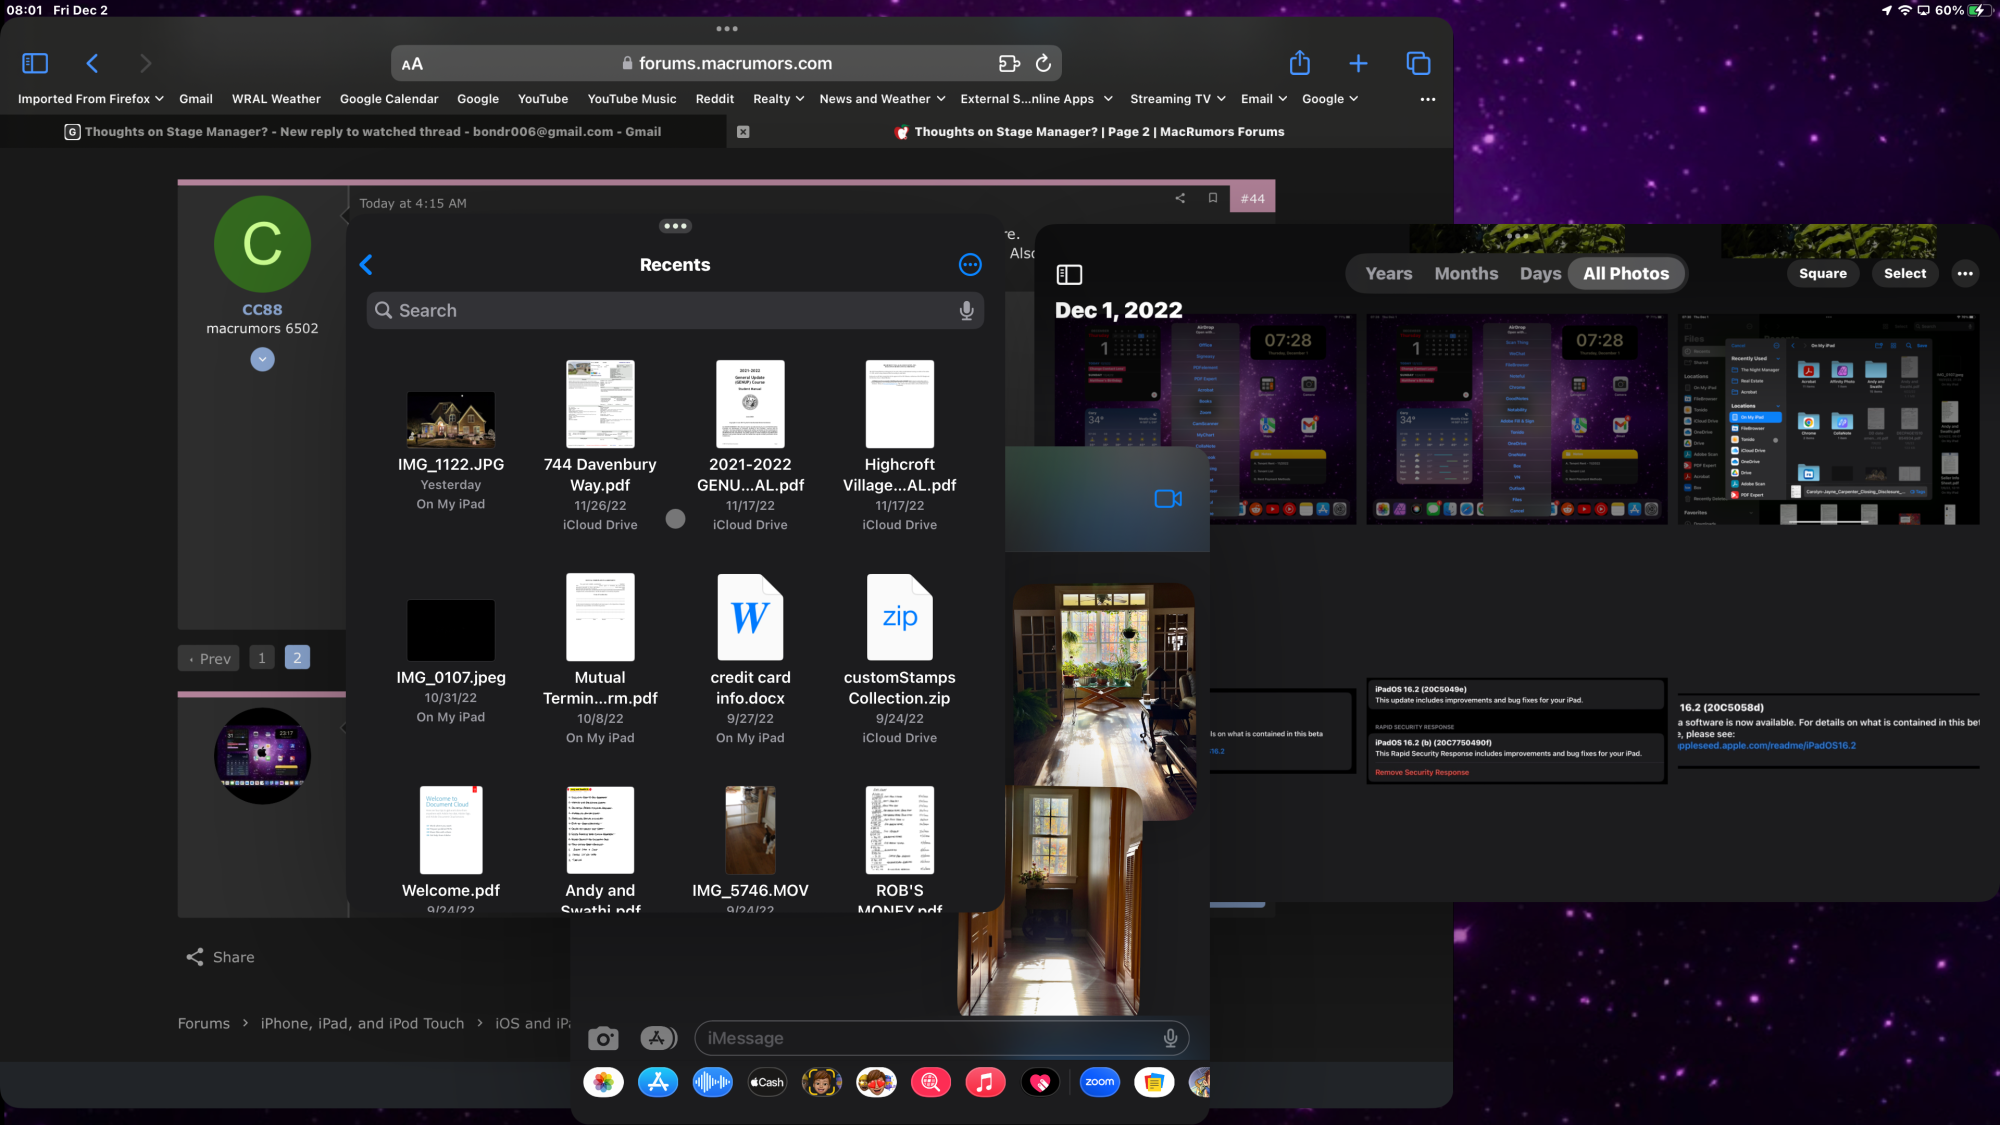Toggle Square thumbnail aspect in Photos

pyautogui.click(x=1823, y=274)
